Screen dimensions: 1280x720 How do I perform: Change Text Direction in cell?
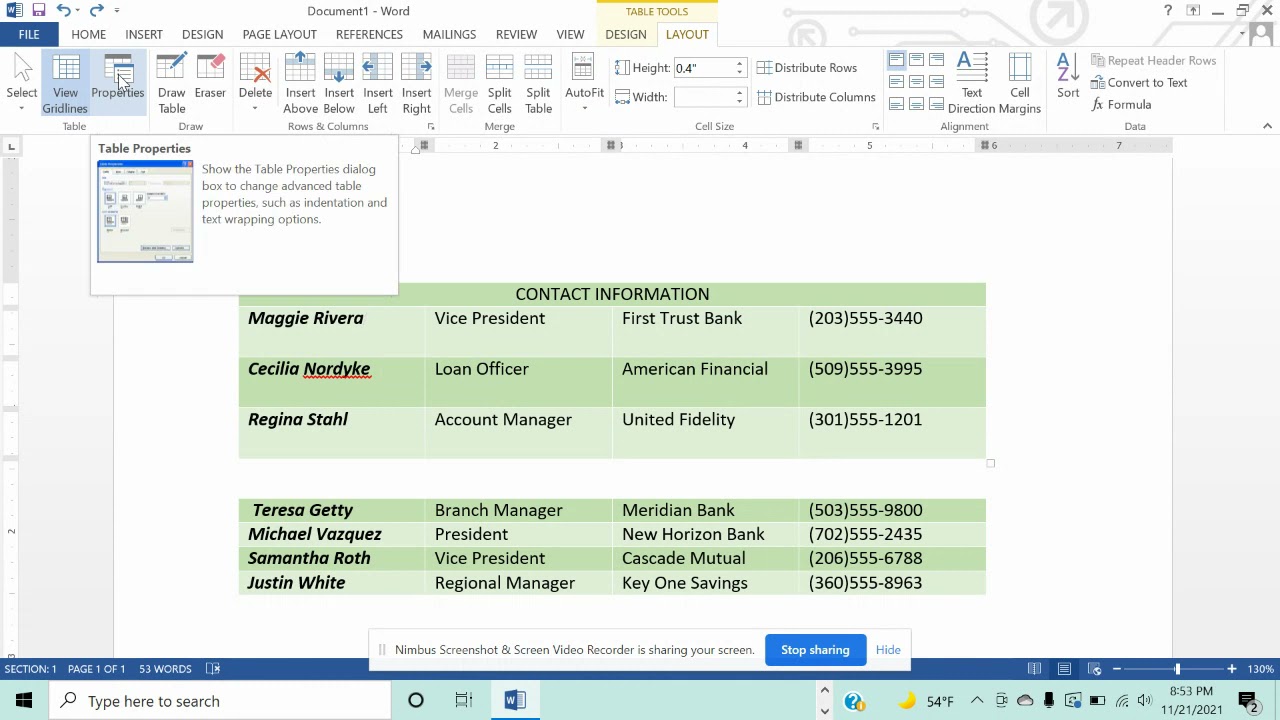pyautogui.click(x=971, y=84)
